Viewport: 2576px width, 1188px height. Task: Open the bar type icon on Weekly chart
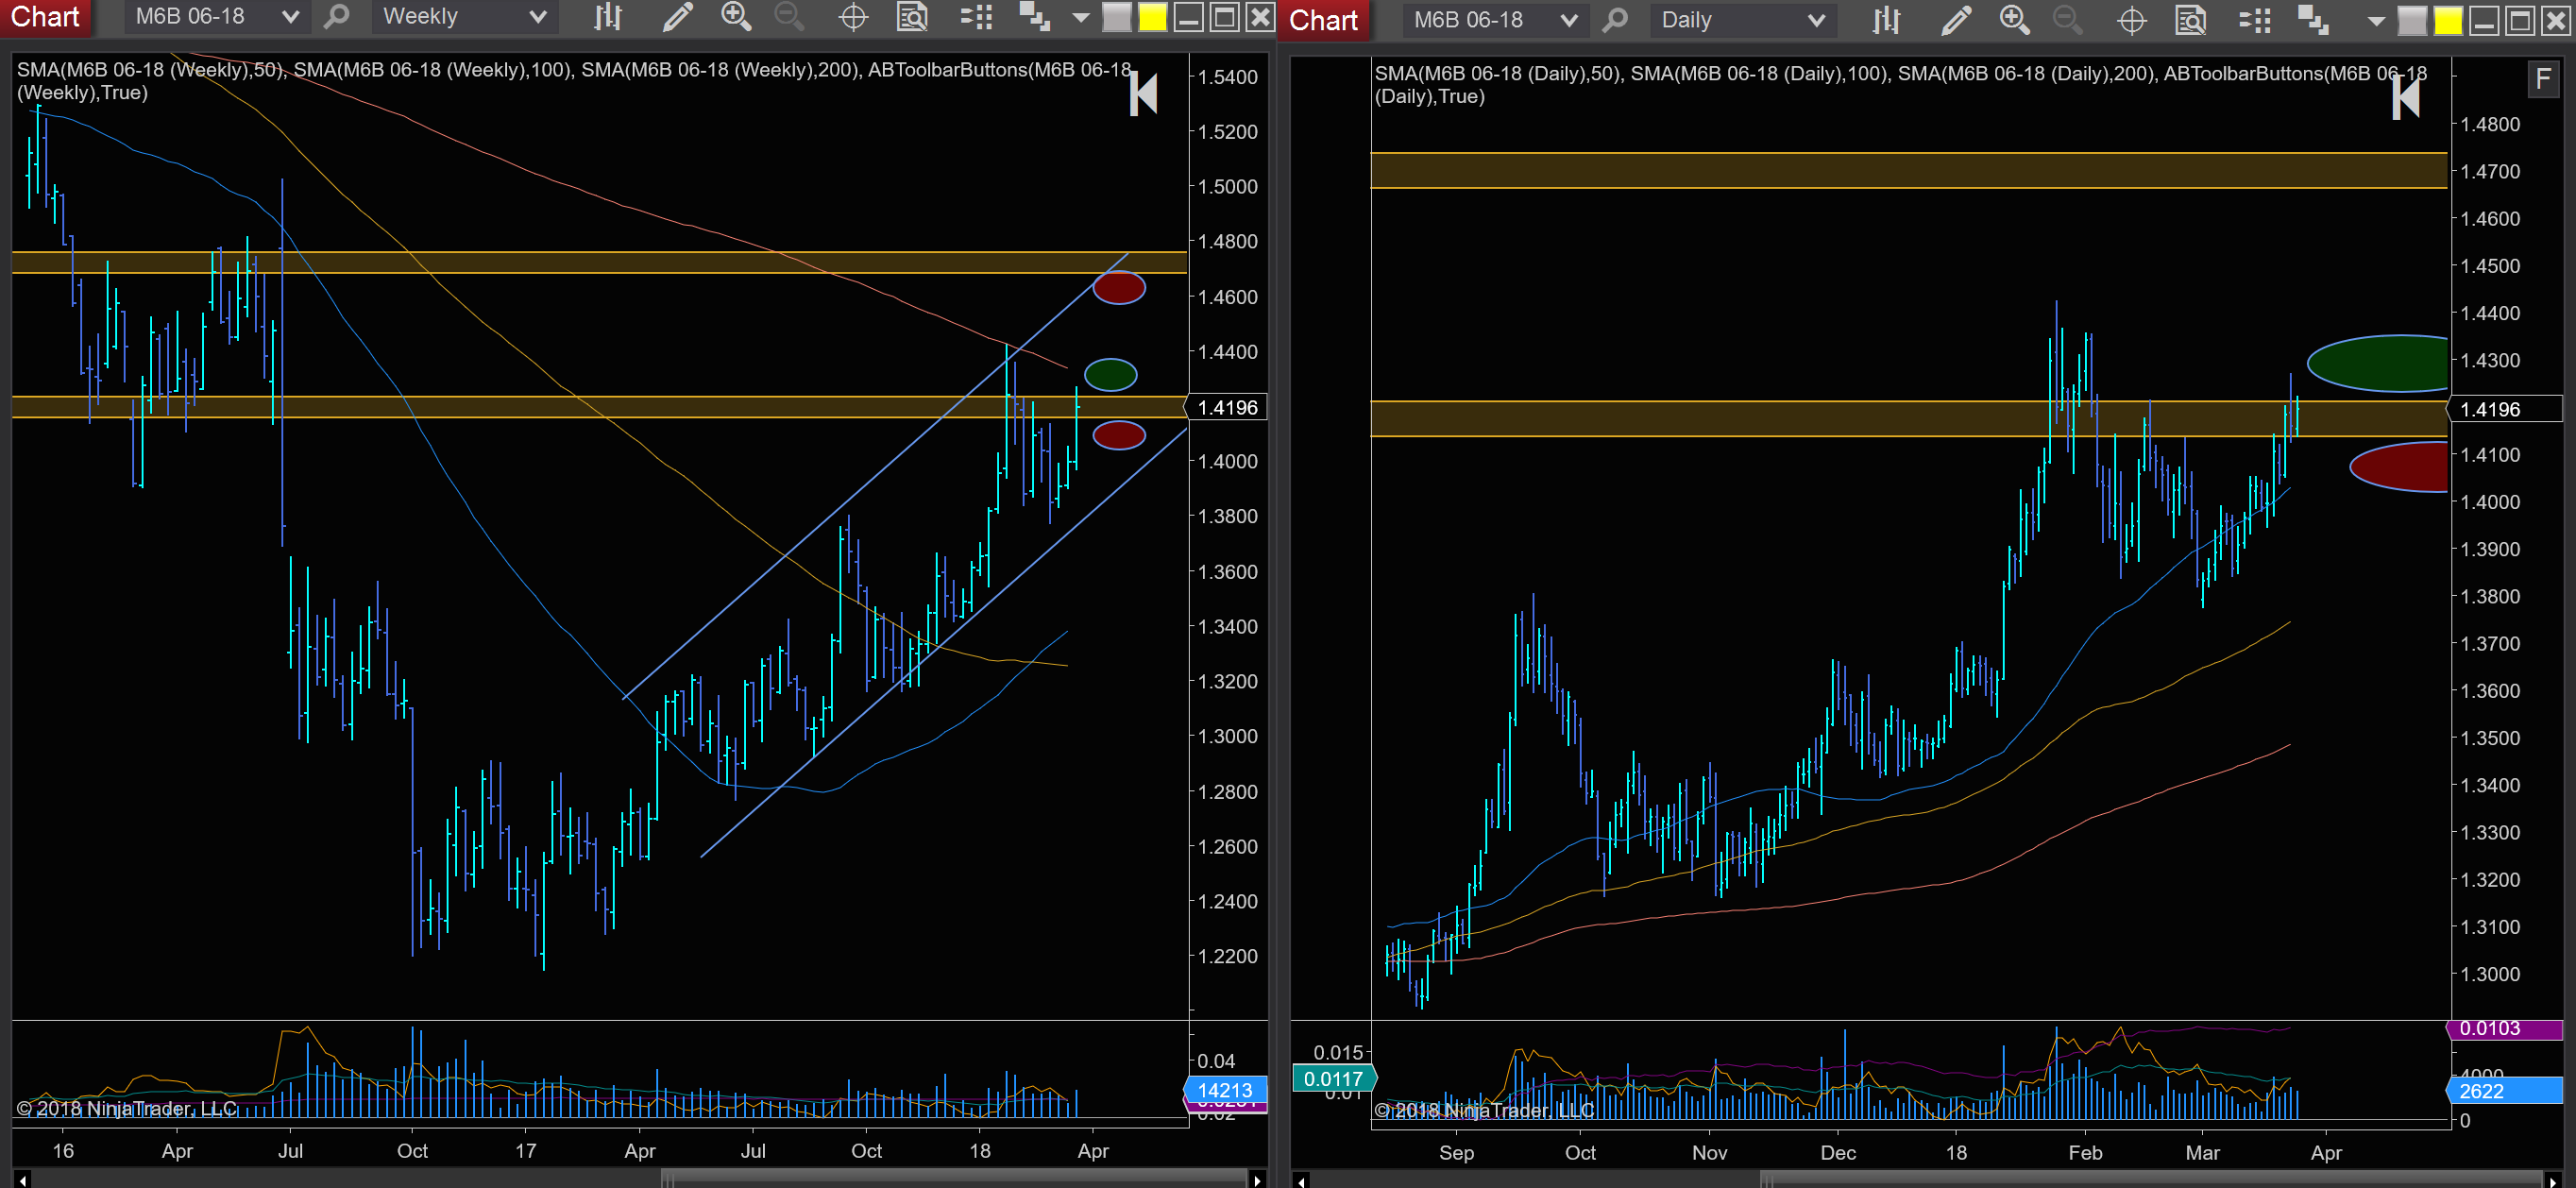[x=608, y=17]
